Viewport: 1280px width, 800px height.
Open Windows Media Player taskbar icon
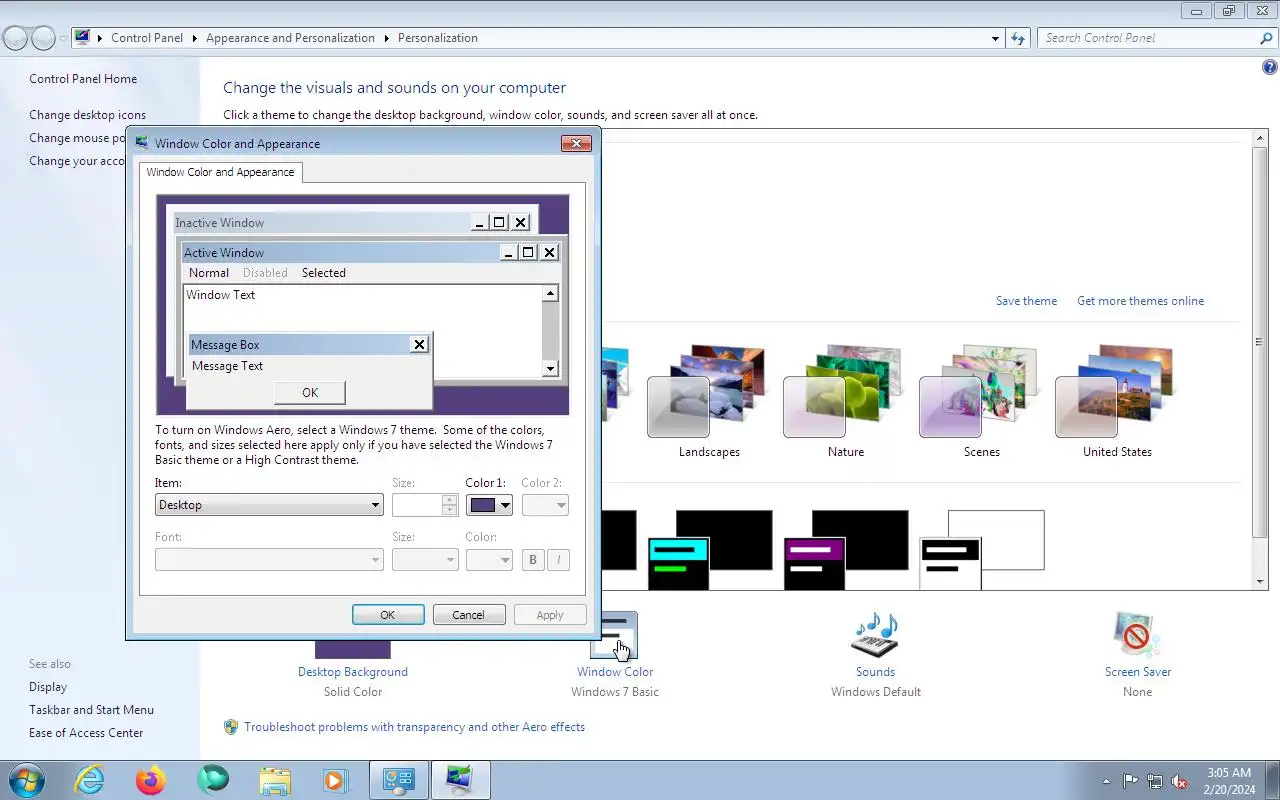(335, 780)
